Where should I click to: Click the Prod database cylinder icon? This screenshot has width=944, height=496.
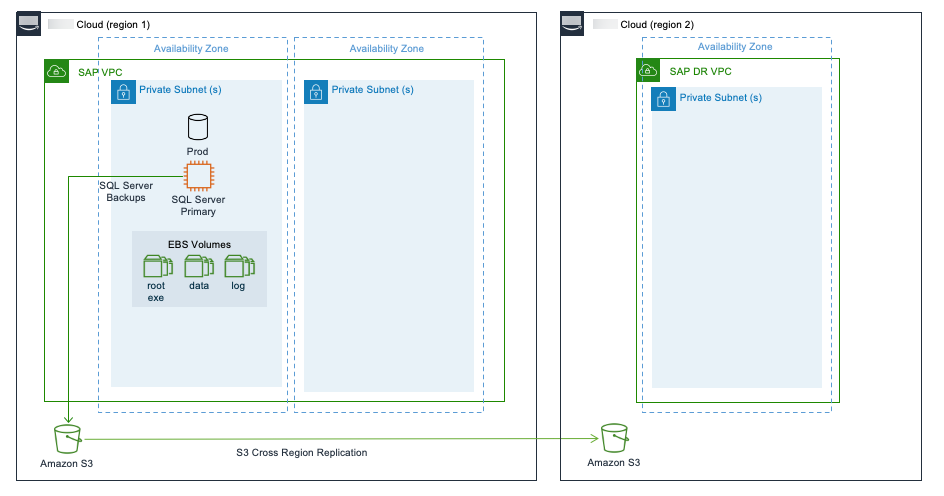(198, 126)
